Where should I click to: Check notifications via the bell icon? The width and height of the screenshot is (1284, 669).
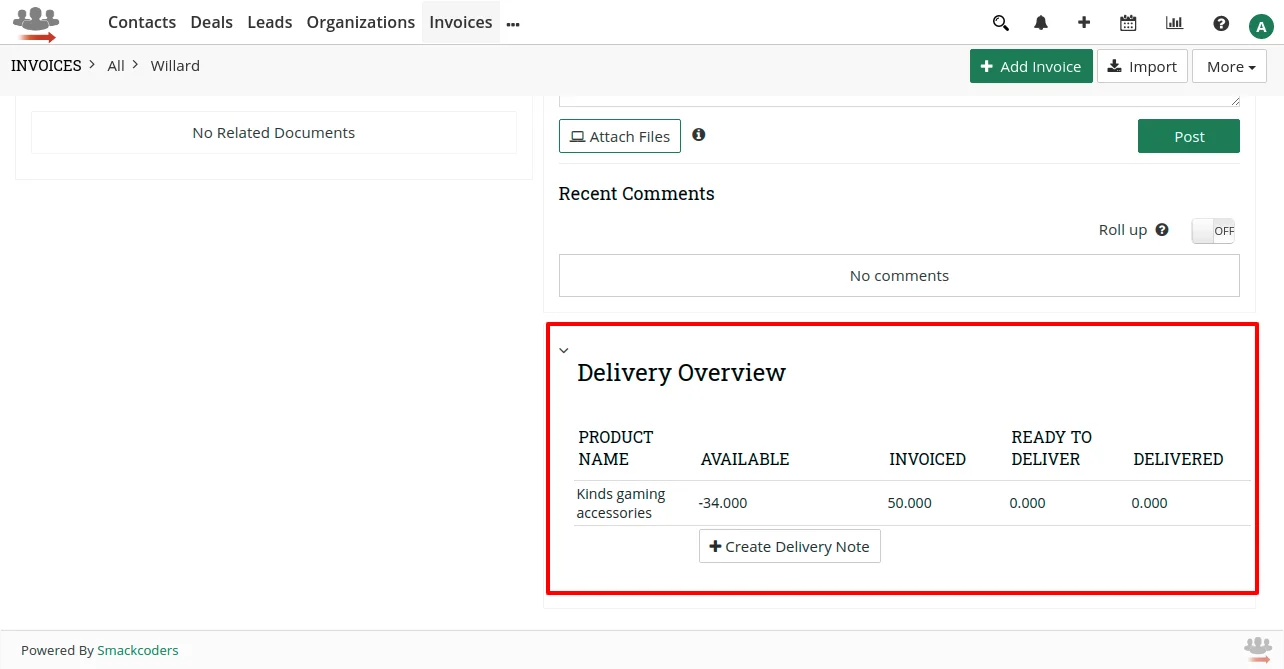tap(1040, 22)
